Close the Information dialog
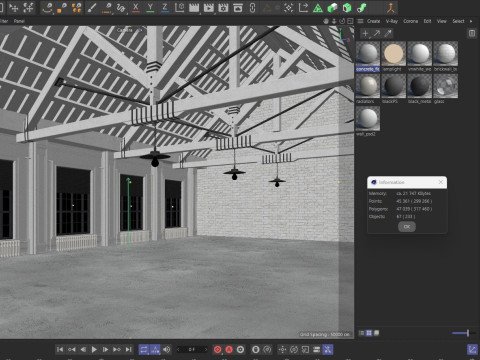Viewport: 480px width, 360px height. 441,182
